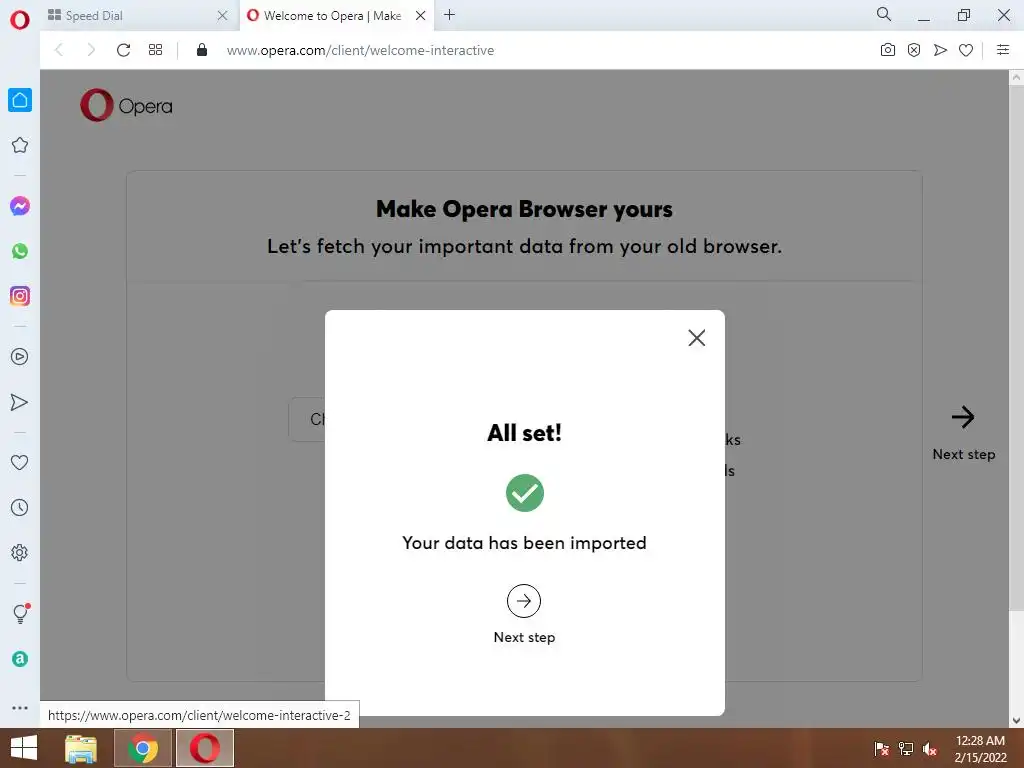1024x768 pixels.
Task: Open Easy Setup menu icon
Action: tap(1003, 50)
